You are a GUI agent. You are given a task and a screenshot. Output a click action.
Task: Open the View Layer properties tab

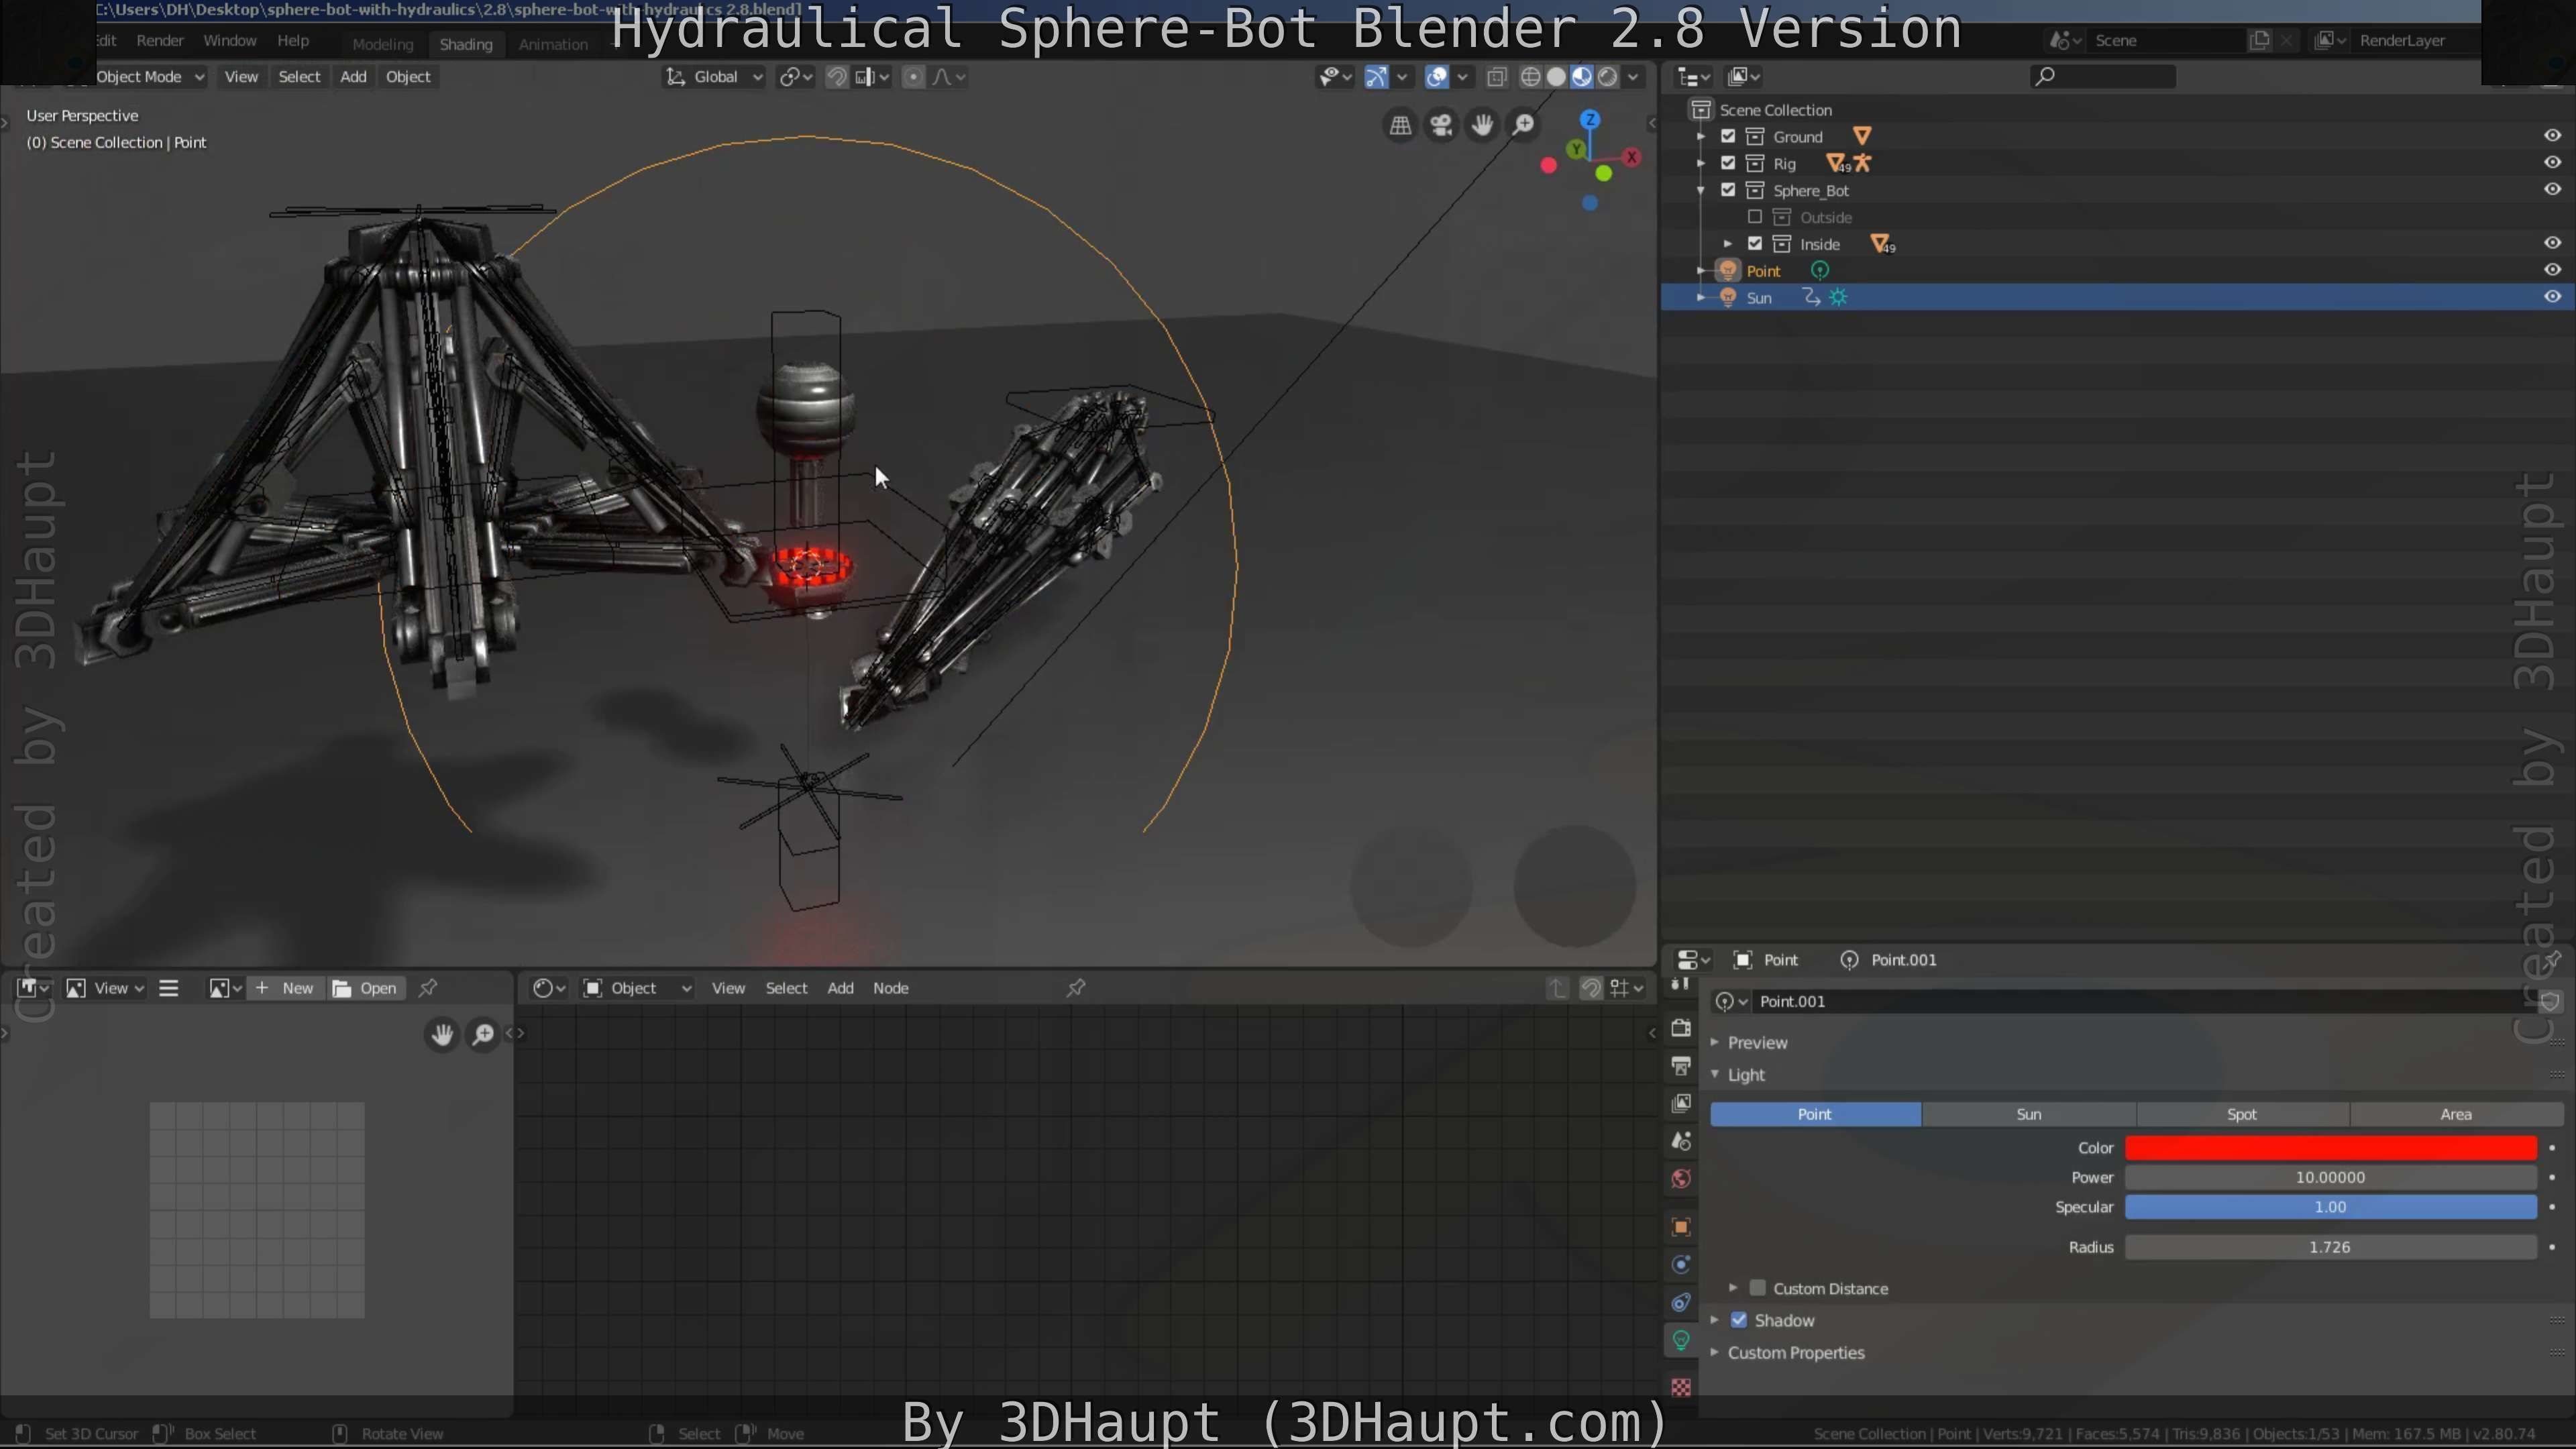click(1681, 1103)
